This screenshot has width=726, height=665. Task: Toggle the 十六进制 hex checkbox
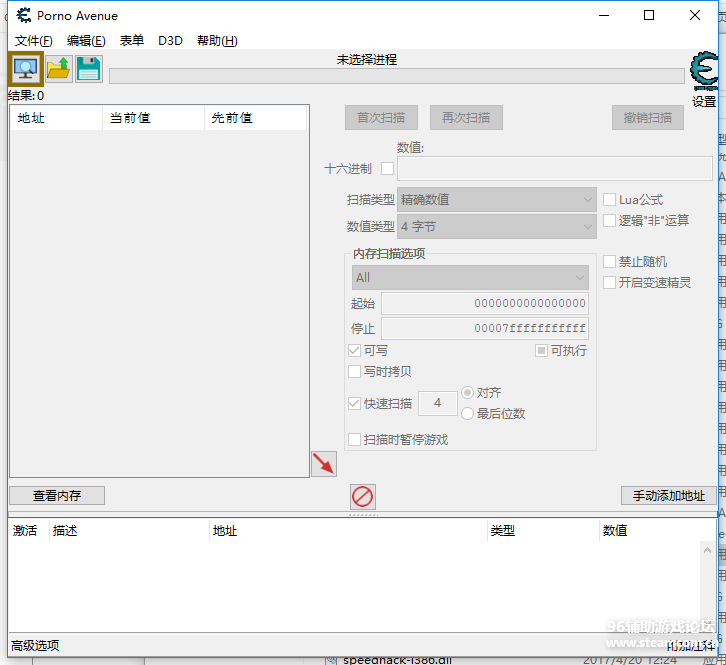[x=387, y=169]
